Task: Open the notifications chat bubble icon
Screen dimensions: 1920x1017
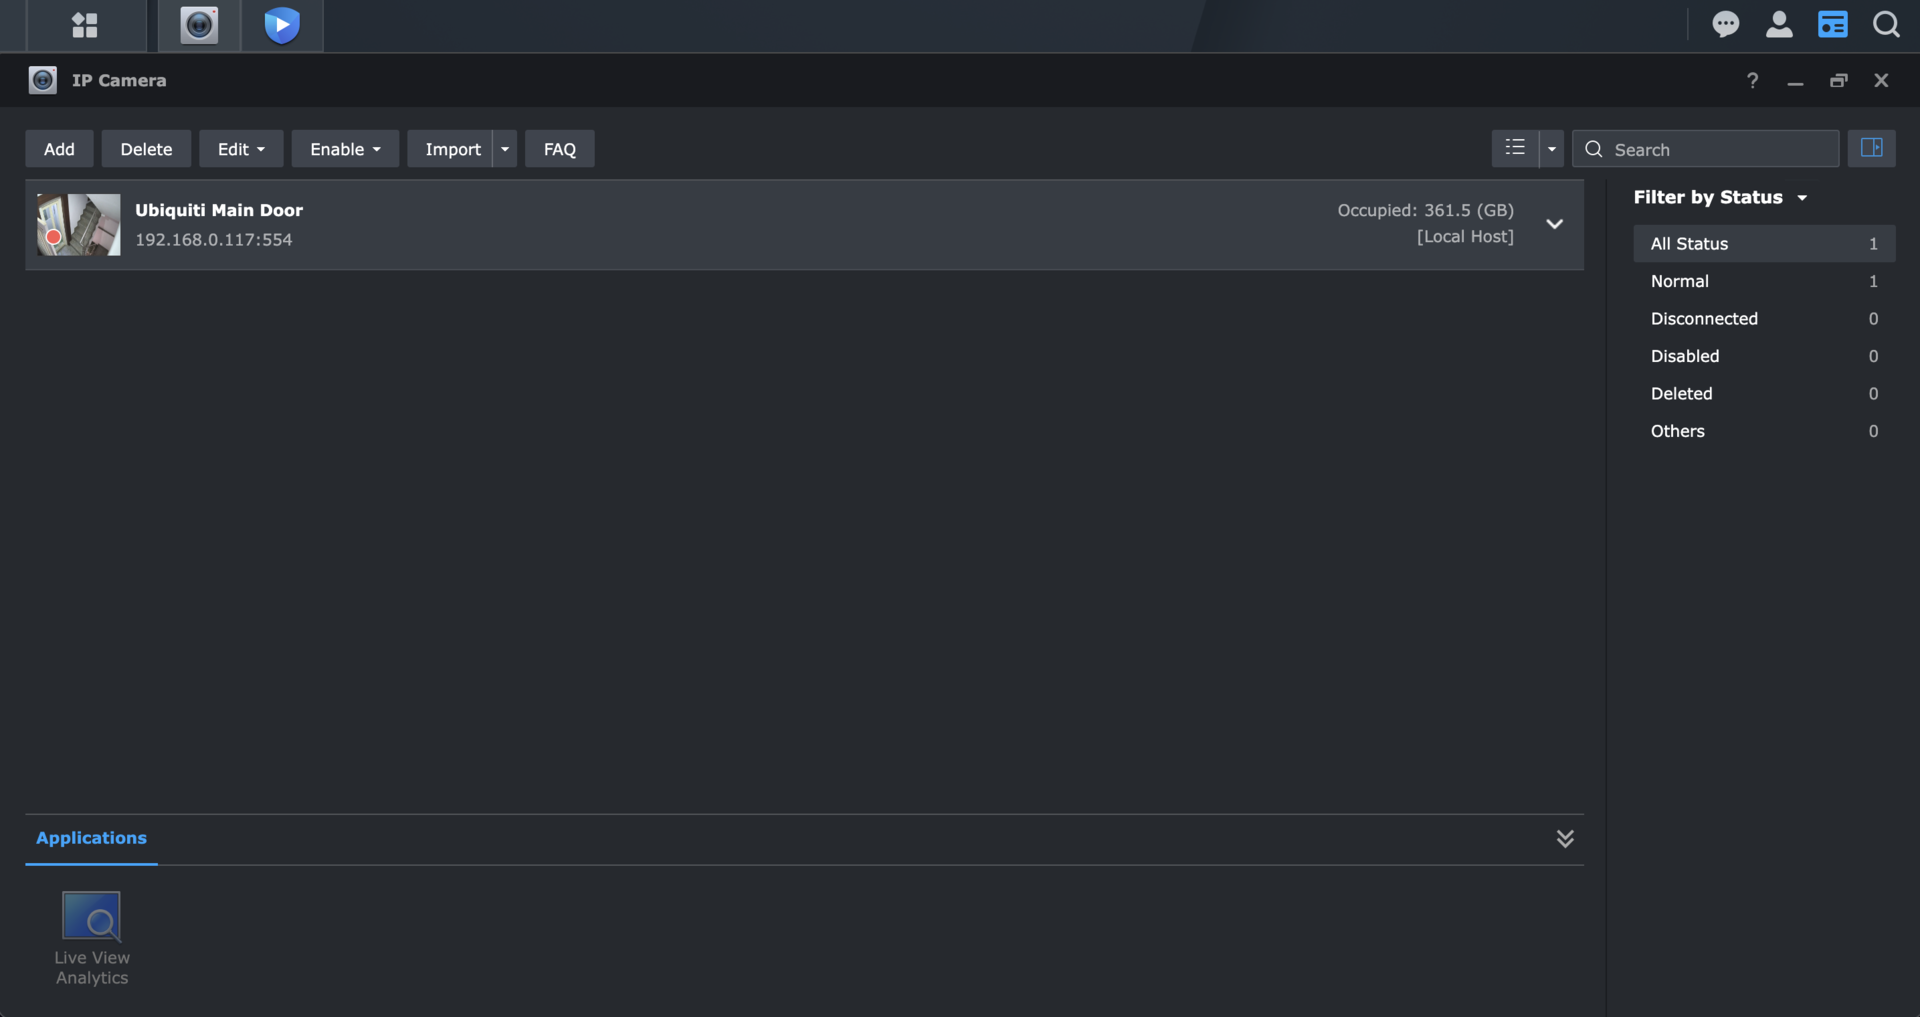Action: [x=1725, y=25]
